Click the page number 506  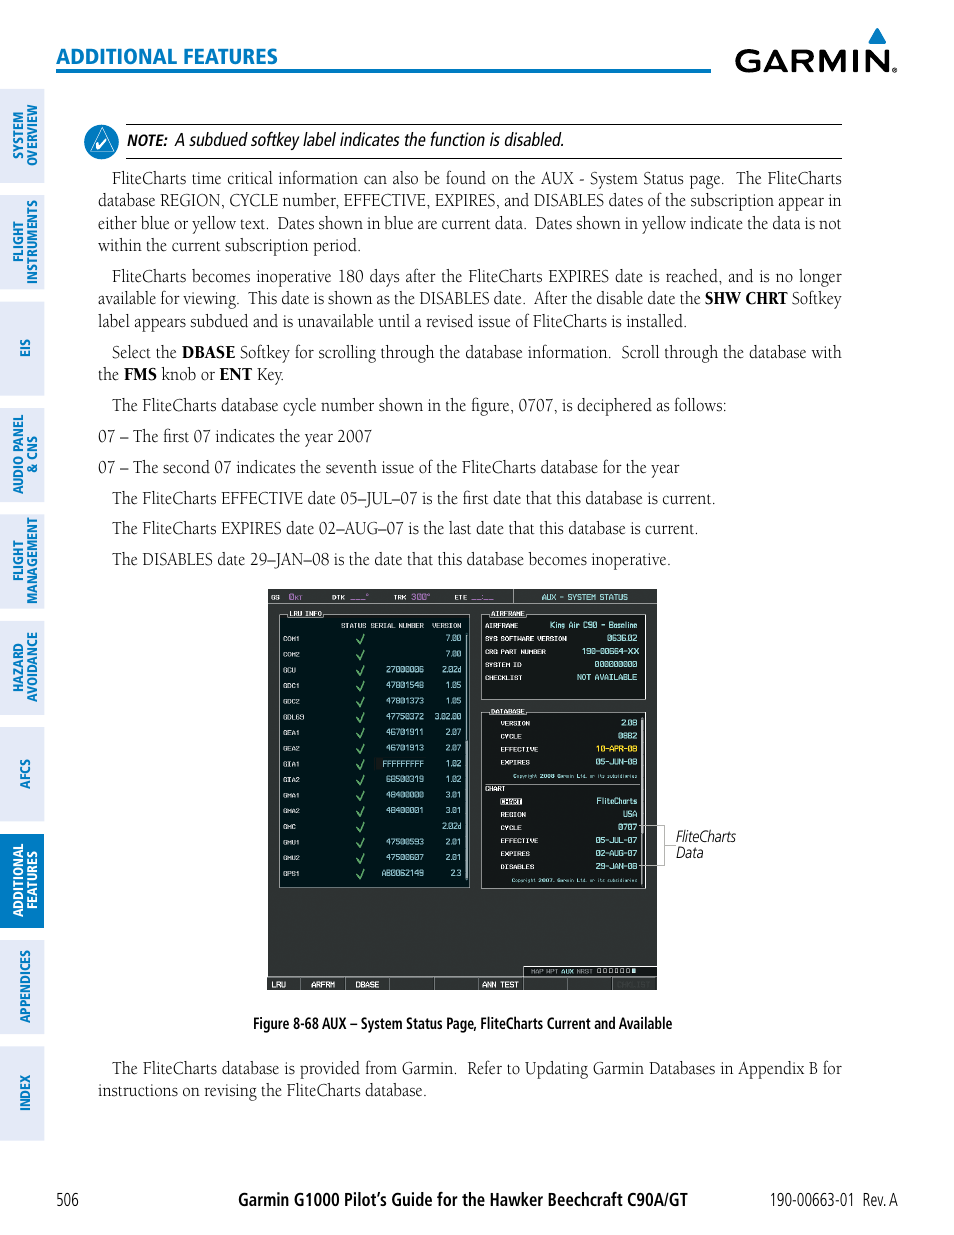tap(67, 1200)
